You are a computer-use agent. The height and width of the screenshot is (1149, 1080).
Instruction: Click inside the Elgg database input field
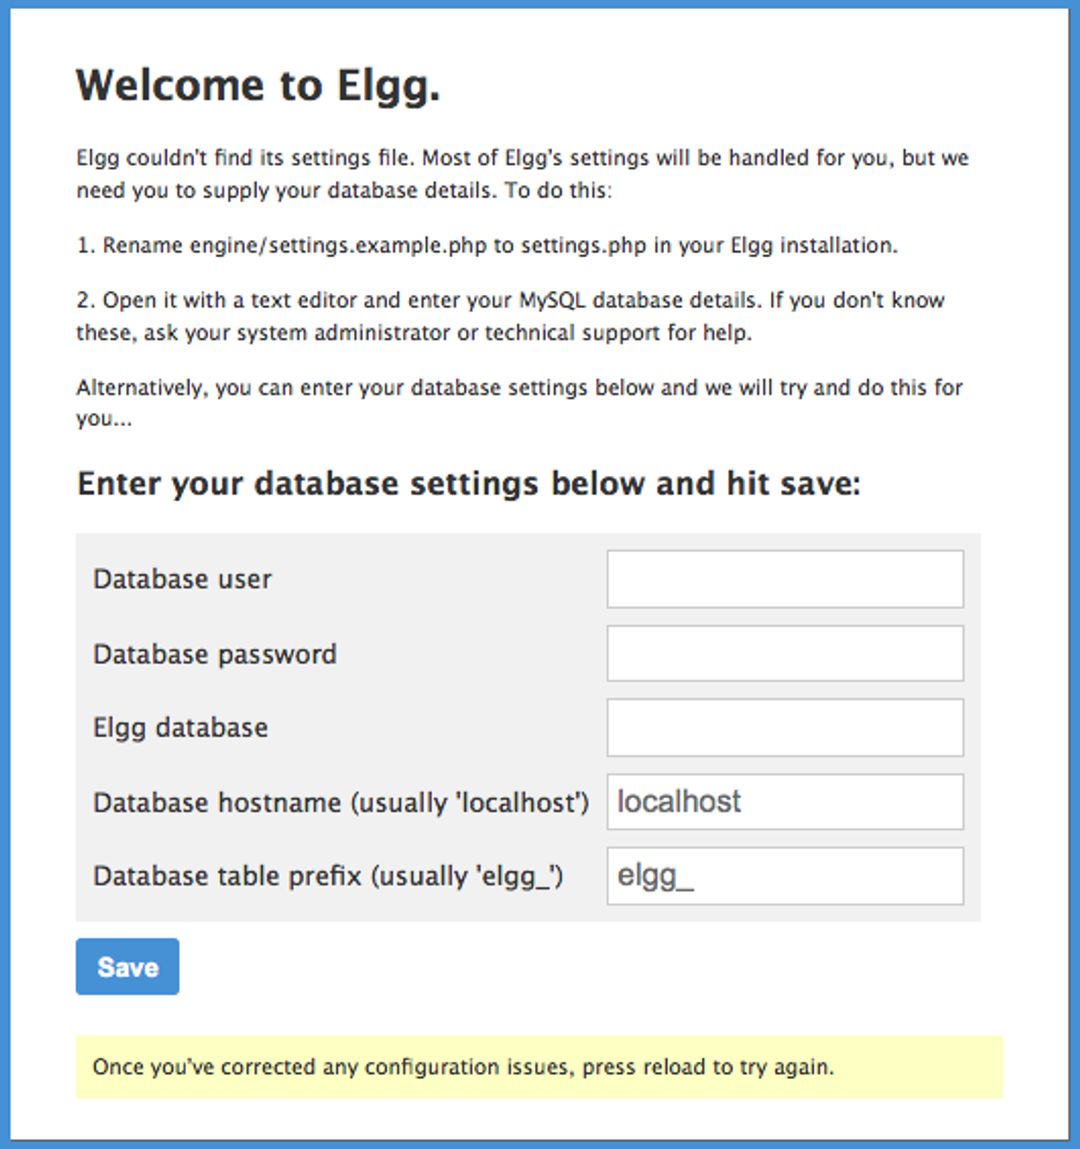[x=783, y=726]
